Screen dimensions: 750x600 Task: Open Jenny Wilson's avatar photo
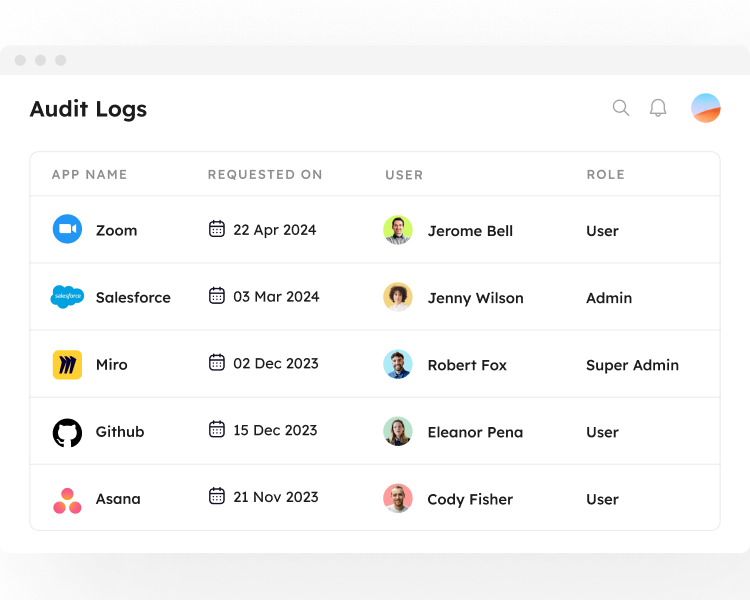398,297
